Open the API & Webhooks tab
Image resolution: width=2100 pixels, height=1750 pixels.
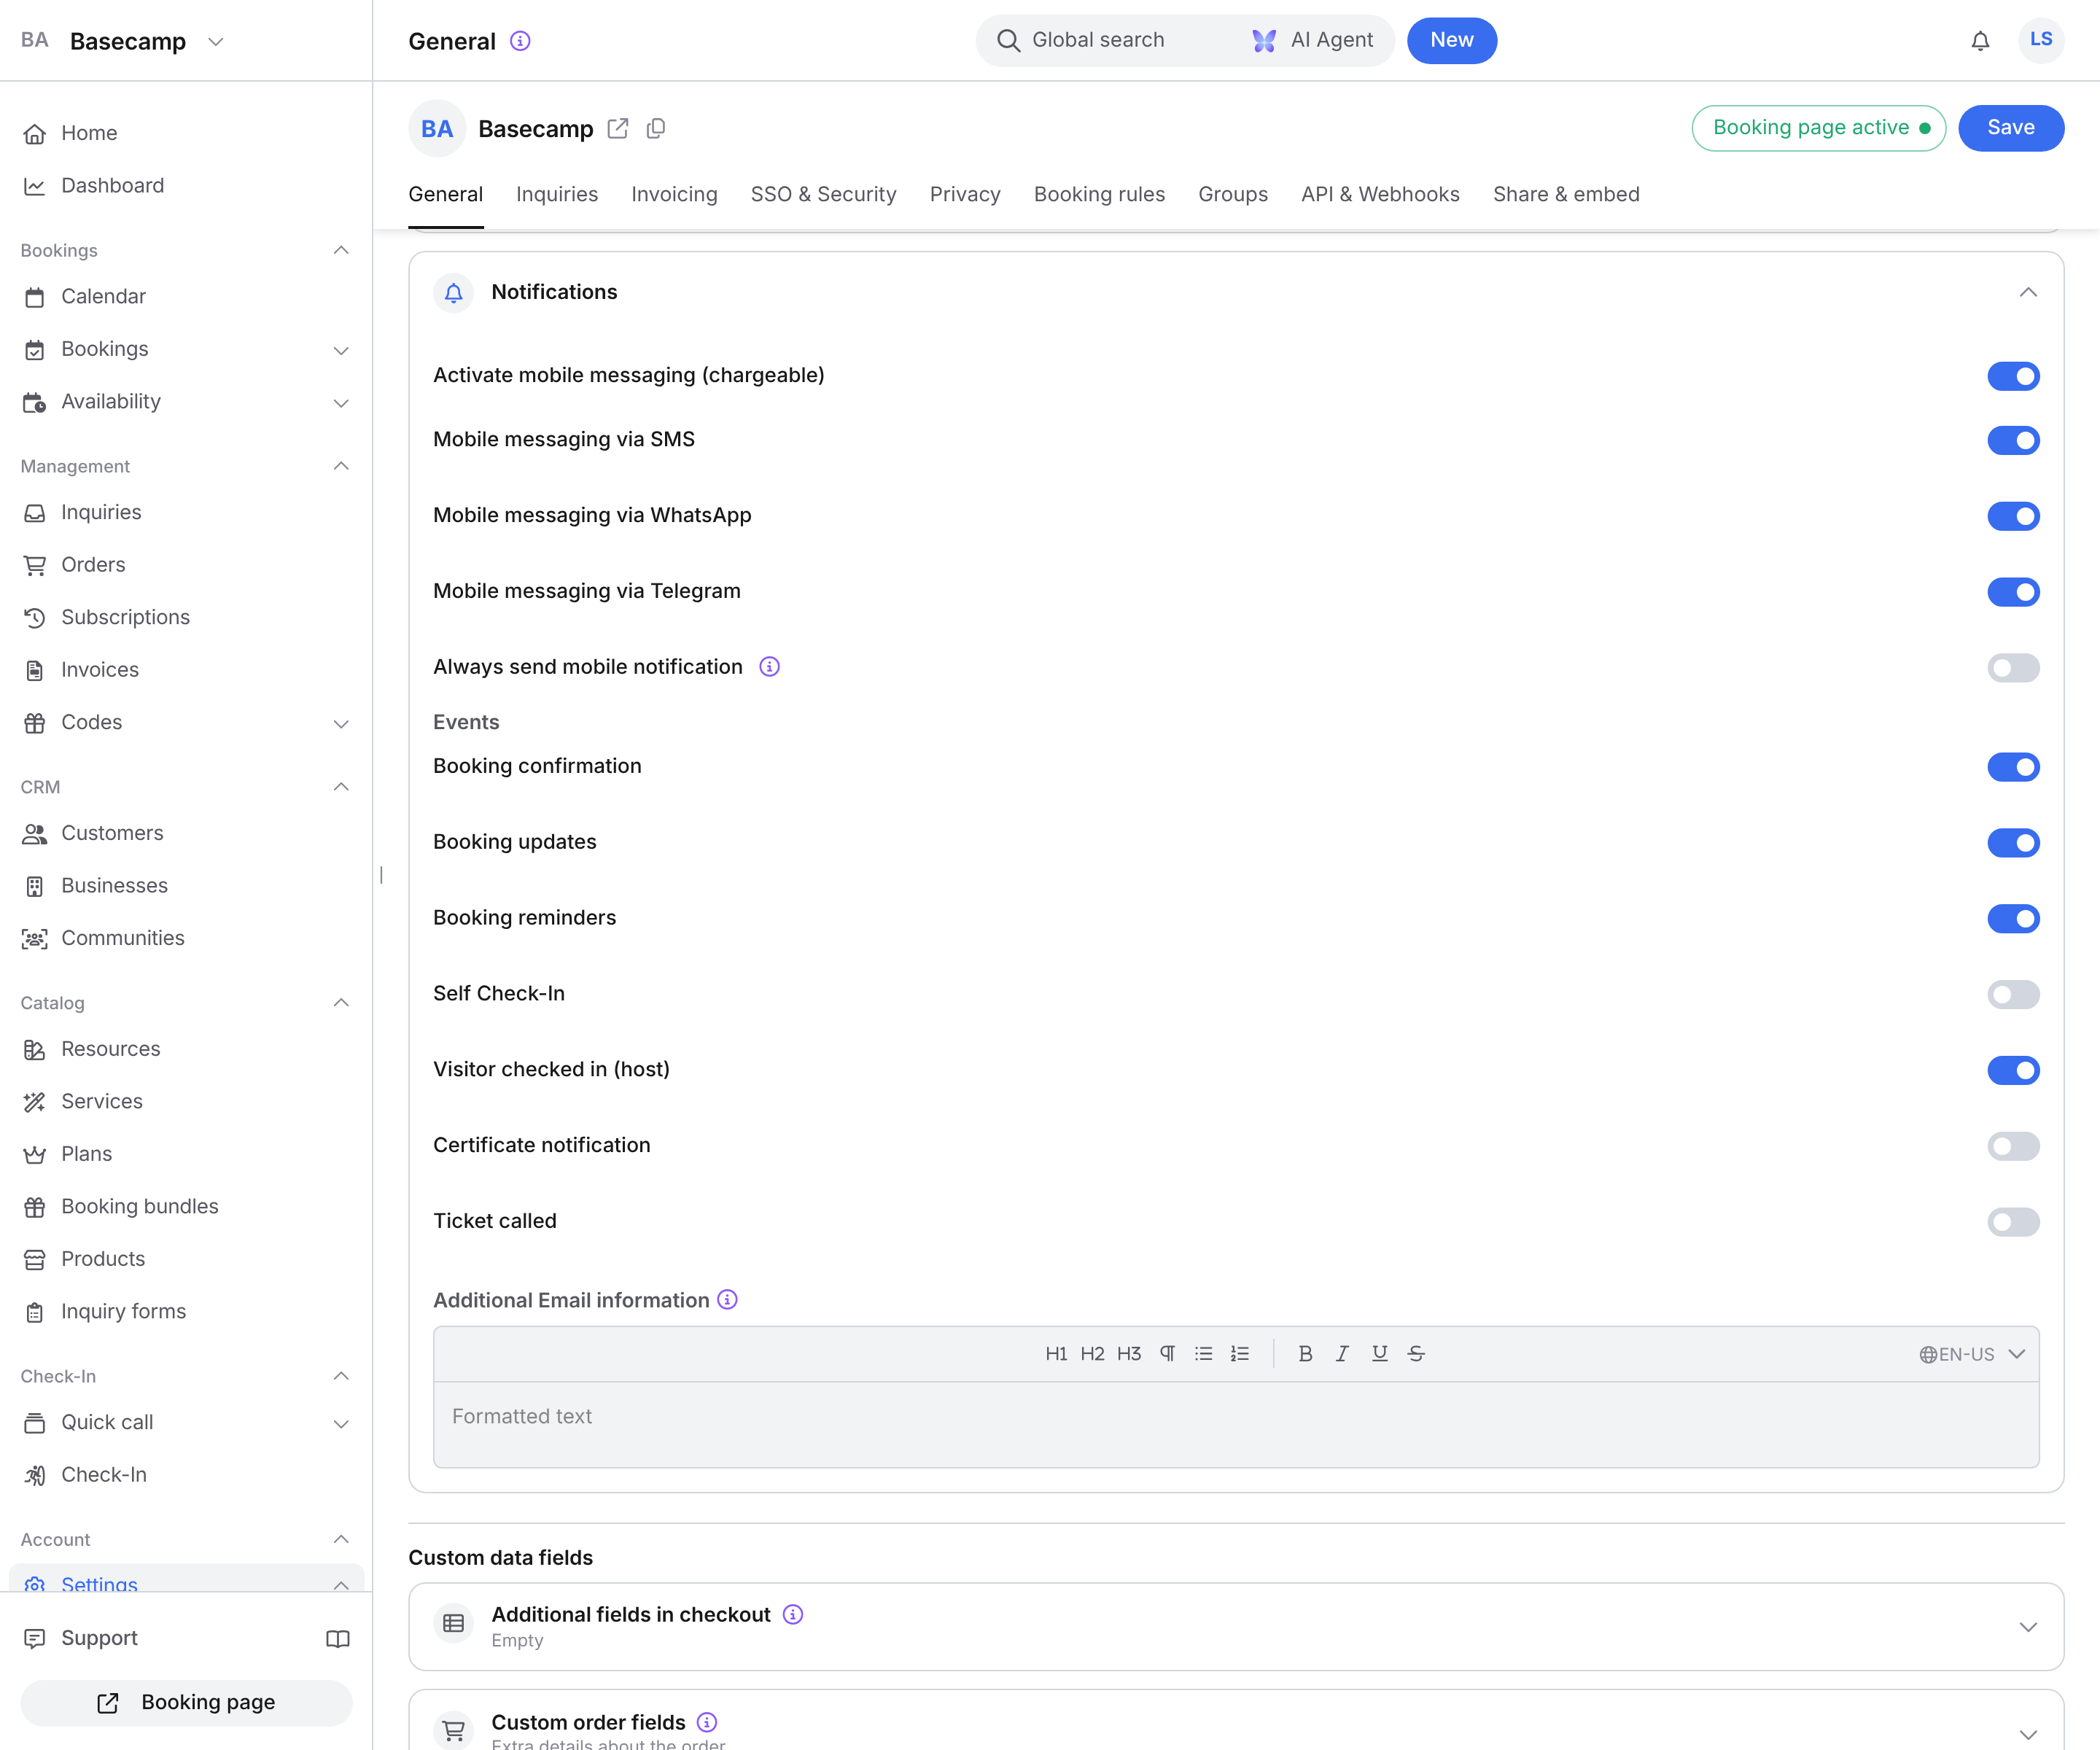(1380, 194)
